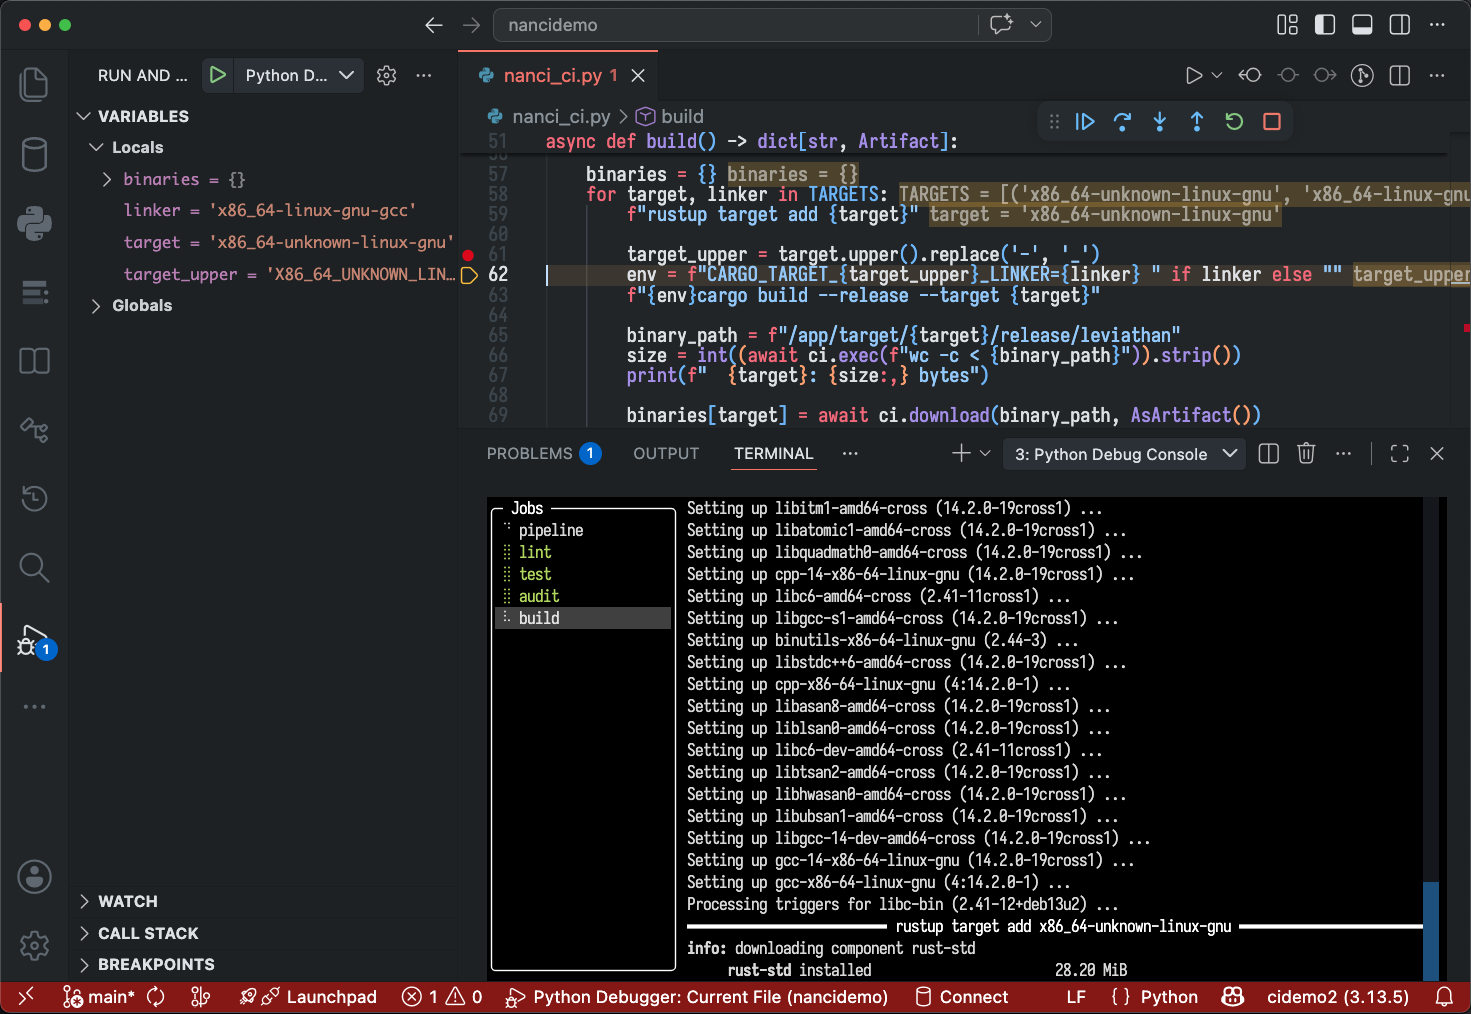Select the cidemo2 (3.13.5) interpreter item
Viewport: 1471px width, 1014px height.
point(1337,997)
